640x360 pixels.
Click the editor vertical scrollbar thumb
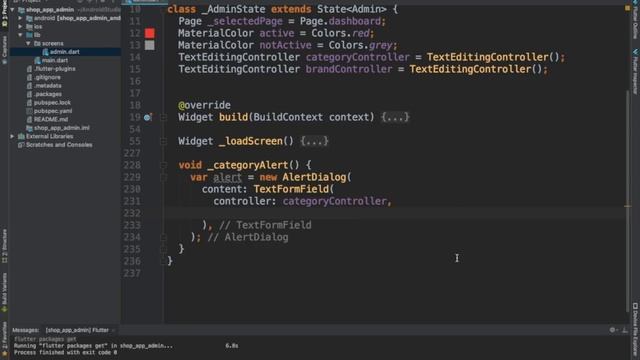pyautogui.click(x=628, y=200)
